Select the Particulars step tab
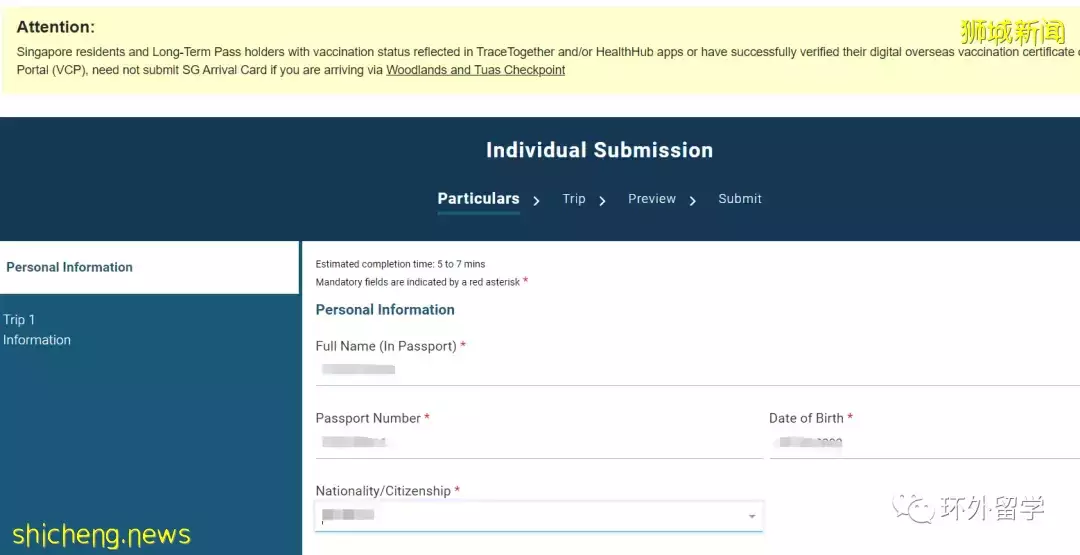This screenshot has width=1080, height=555. (x=478, y=199)
